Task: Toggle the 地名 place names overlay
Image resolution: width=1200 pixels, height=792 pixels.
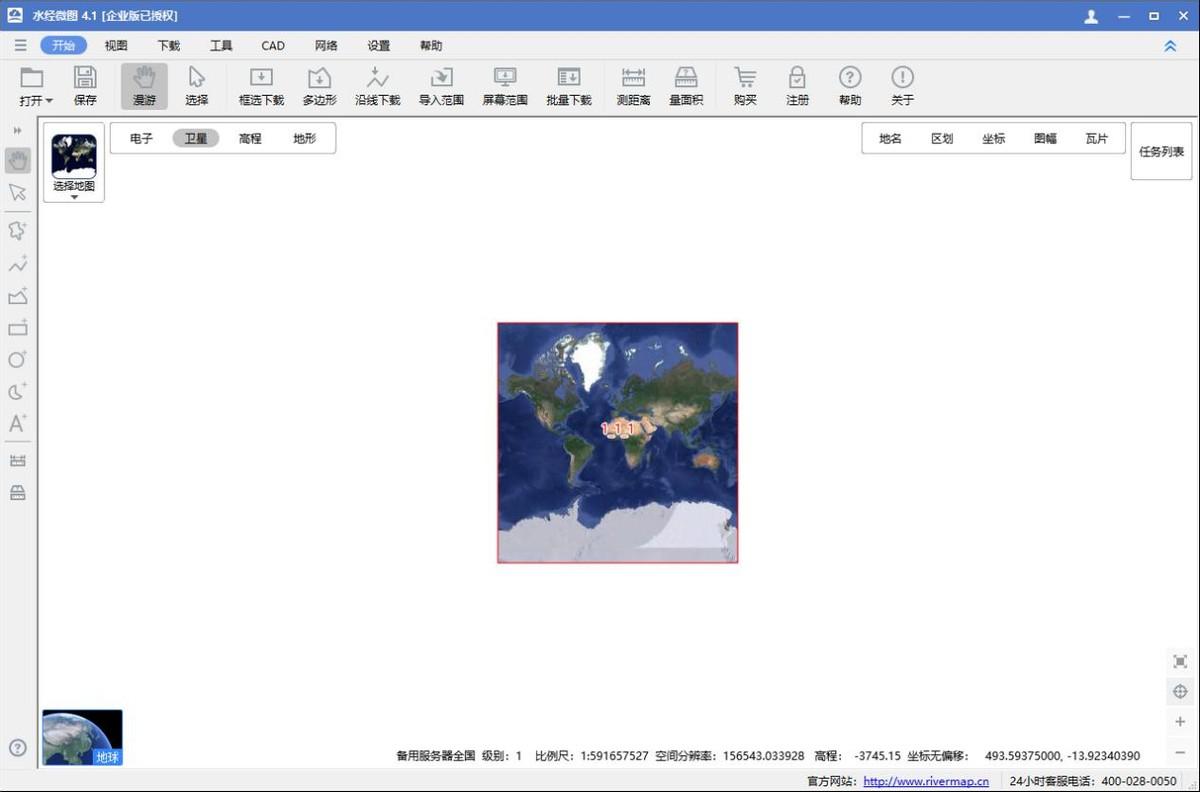Action: [890, 139]
